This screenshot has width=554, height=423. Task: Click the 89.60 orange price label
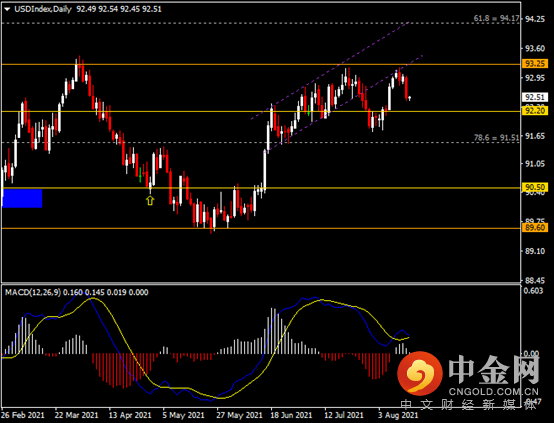(x=535, y=228)
